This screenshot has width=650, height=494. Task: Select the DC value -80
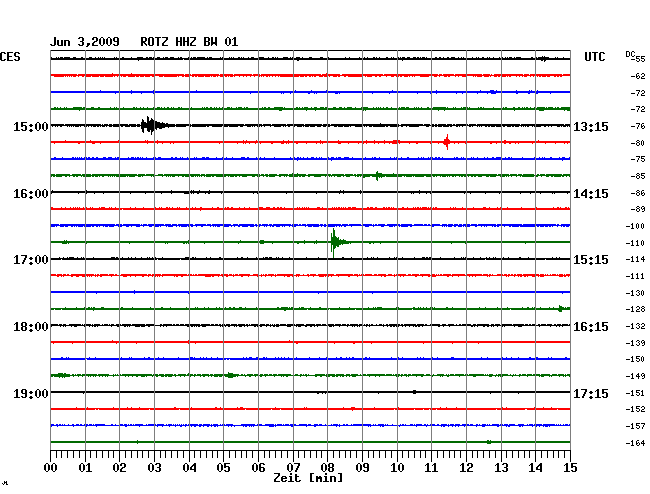coord(638,143)
